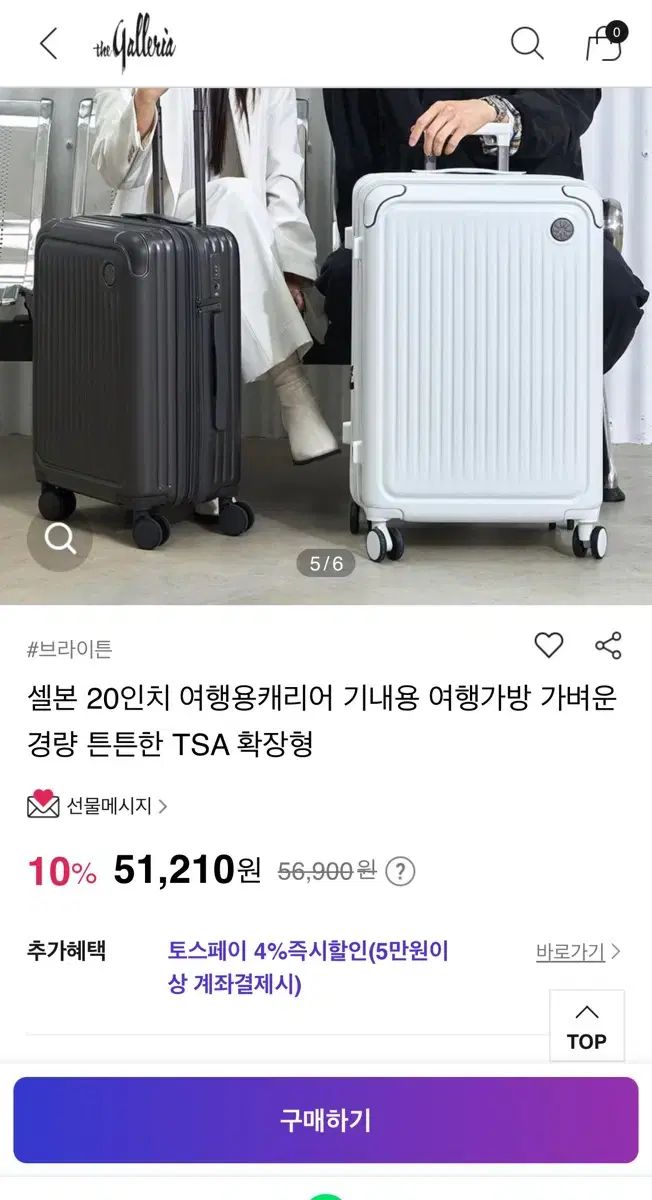Jump to top with TOP button
The width and height of the screenshot is (652, 1200).
coord(587,1026)
